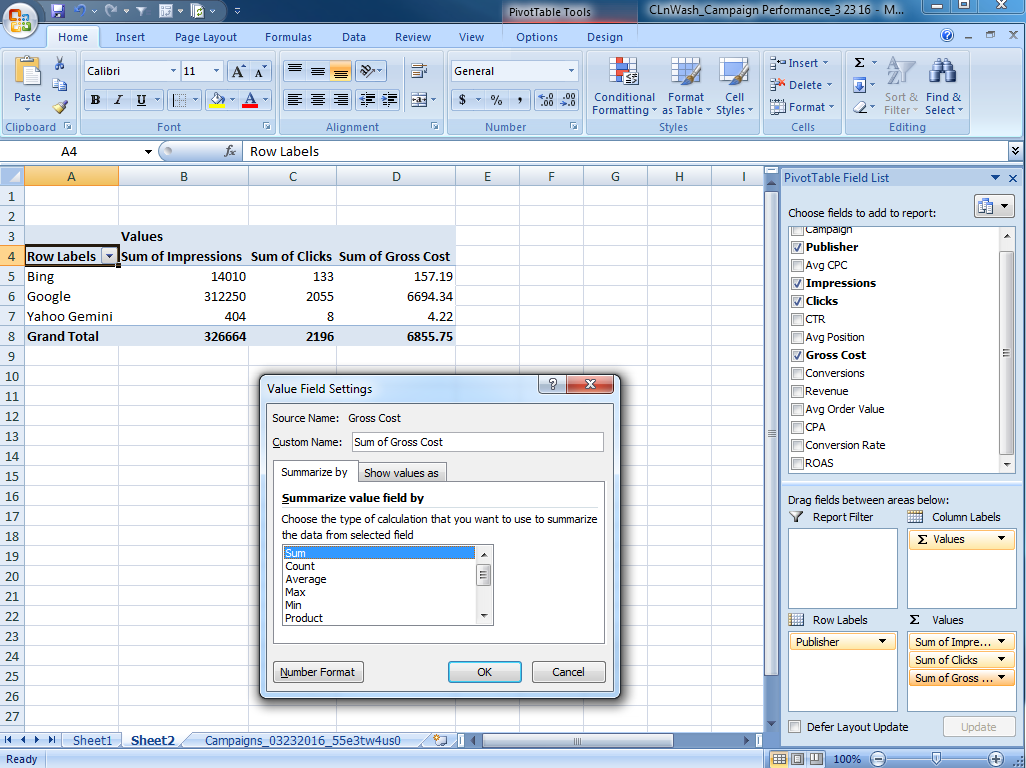Click the Wrap Text icon
Viewport: 1026px width, 768px height.
[x=419, y=71]
